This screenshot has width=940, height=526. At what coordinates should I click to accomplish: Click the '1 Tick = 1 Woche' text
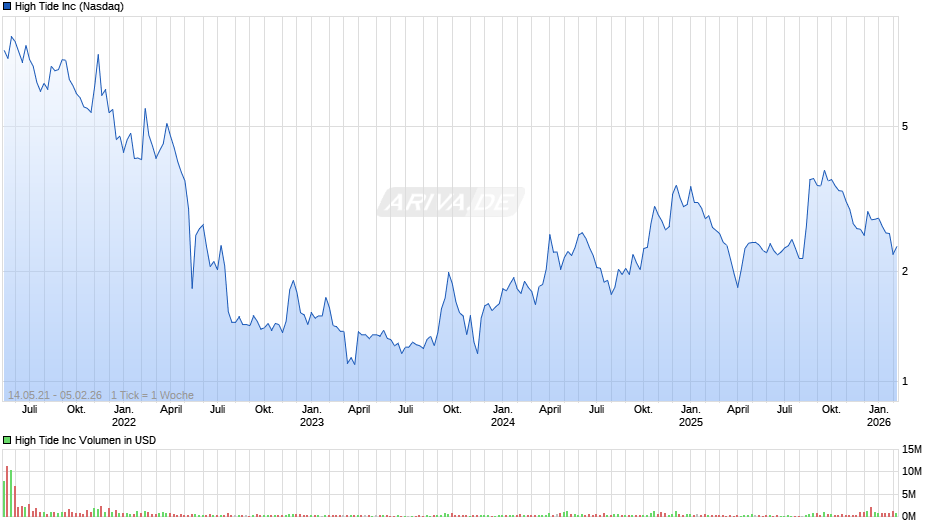tap(152, 395)
